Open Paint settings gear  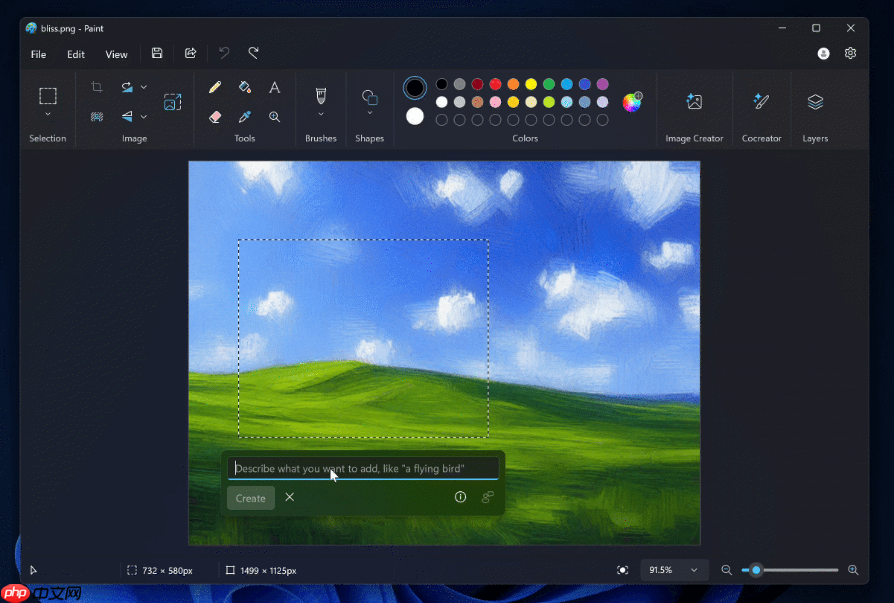click(x=850, y=53)
